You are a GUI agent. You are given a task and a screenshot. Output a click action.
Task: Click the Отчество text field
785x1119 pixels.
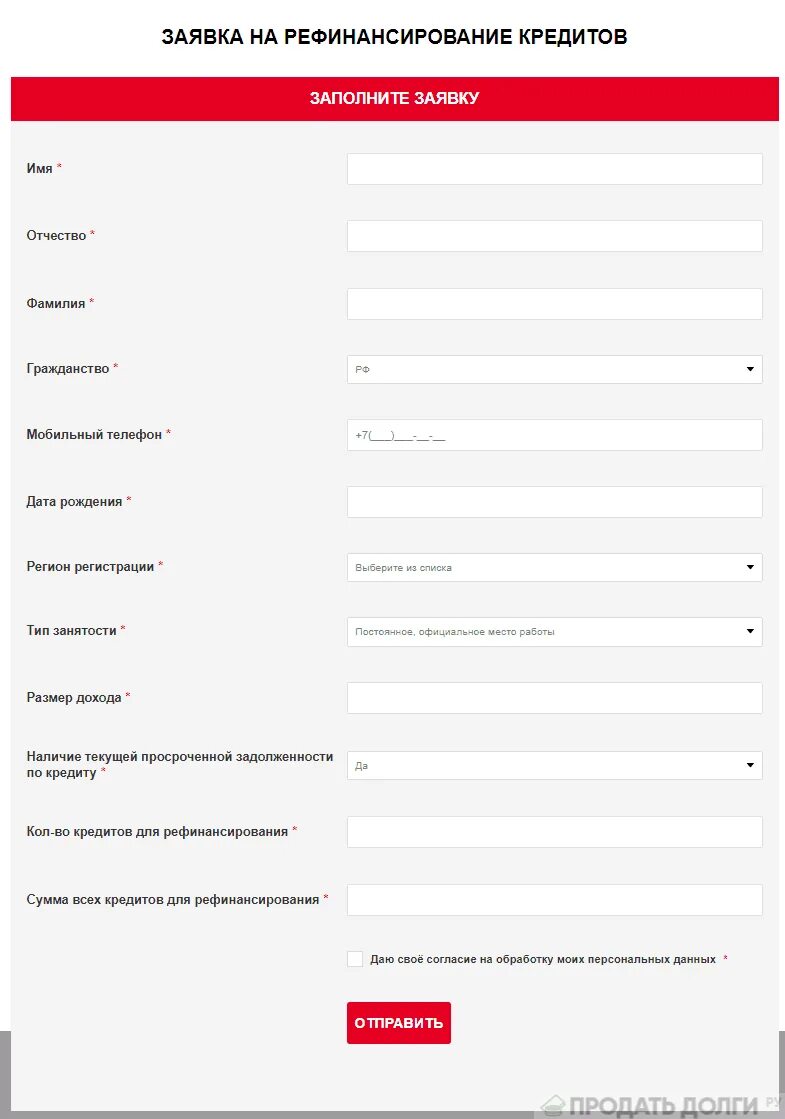[554, 236]
